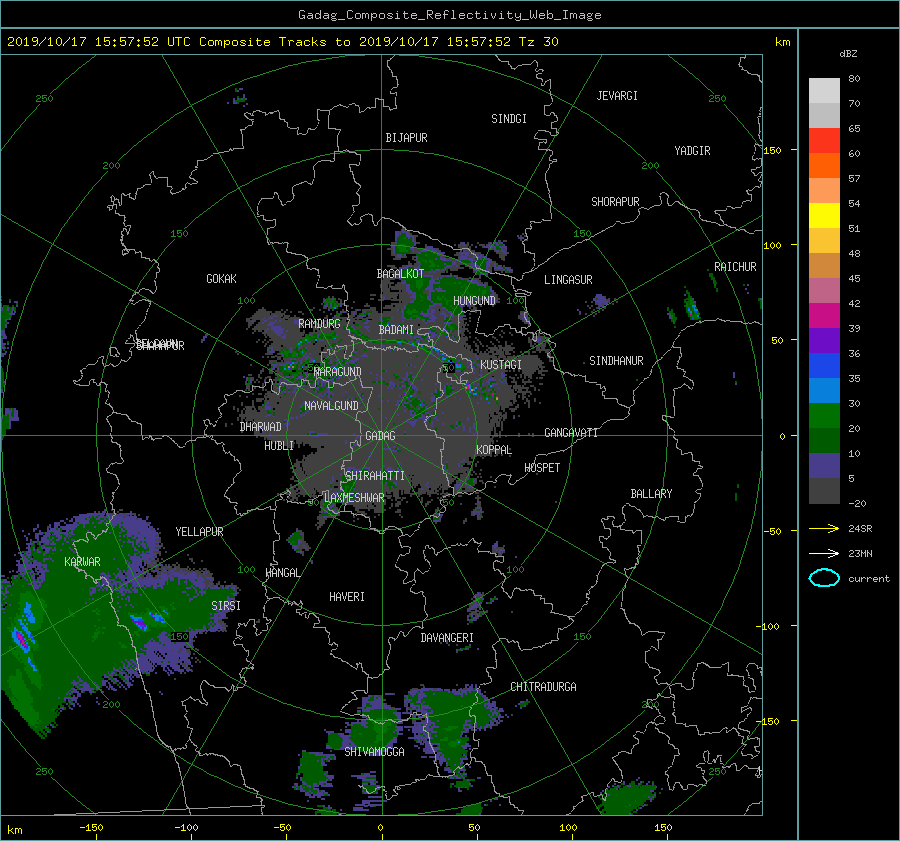Image resolution: width=900 pixels, height=841 pixels.
Task: Select the gray -20 to 5 dBZ swatch
Action: tap(824, 491)
